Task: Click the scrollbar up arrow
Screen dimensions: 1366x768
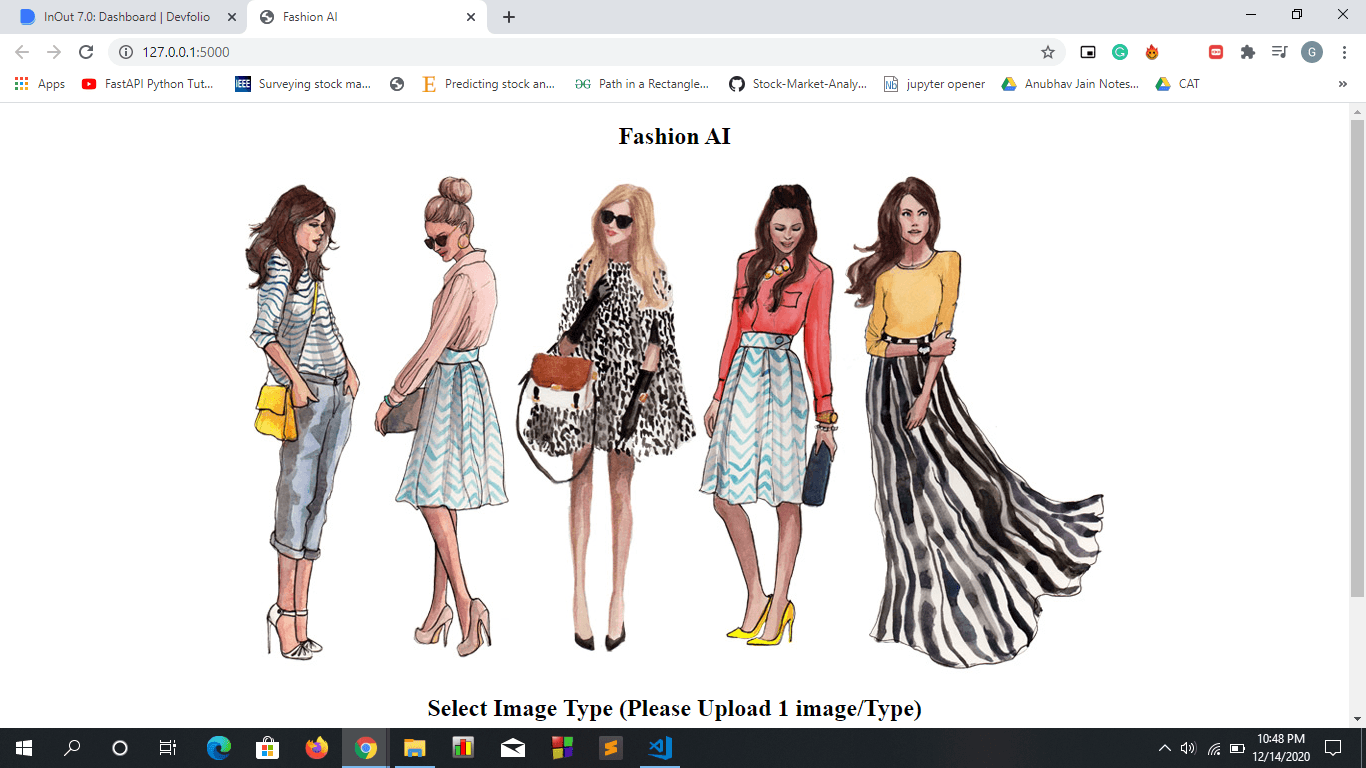Action: [x=1357, y=110]
